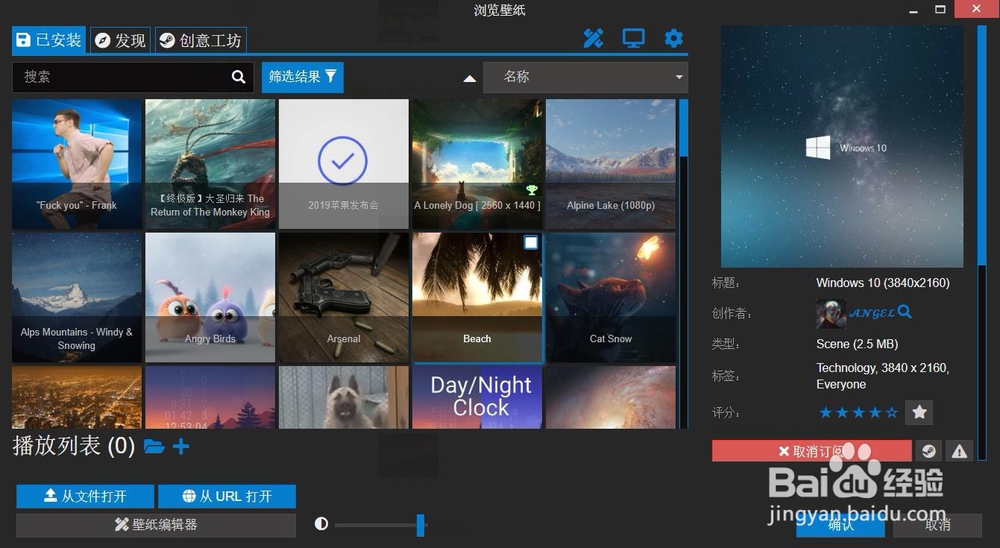The height and width of the screenshot is (548, 1000).
Task: Open the settings gear icon
Action: [673, 39]
